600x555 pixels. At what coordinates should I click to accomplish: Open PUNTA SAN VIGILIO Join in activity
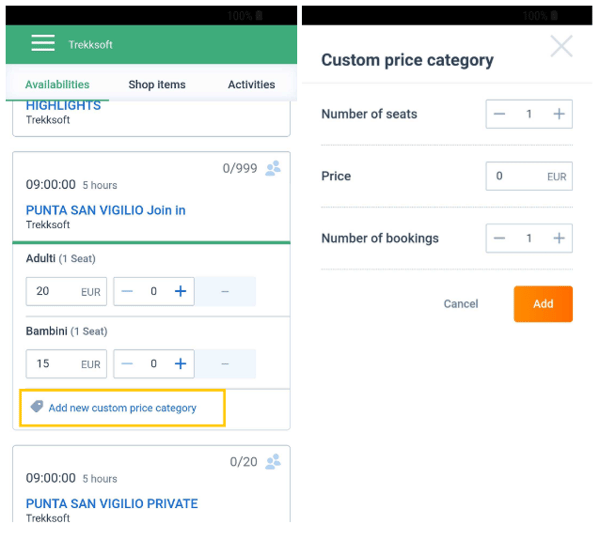click(x=106, y=210)
